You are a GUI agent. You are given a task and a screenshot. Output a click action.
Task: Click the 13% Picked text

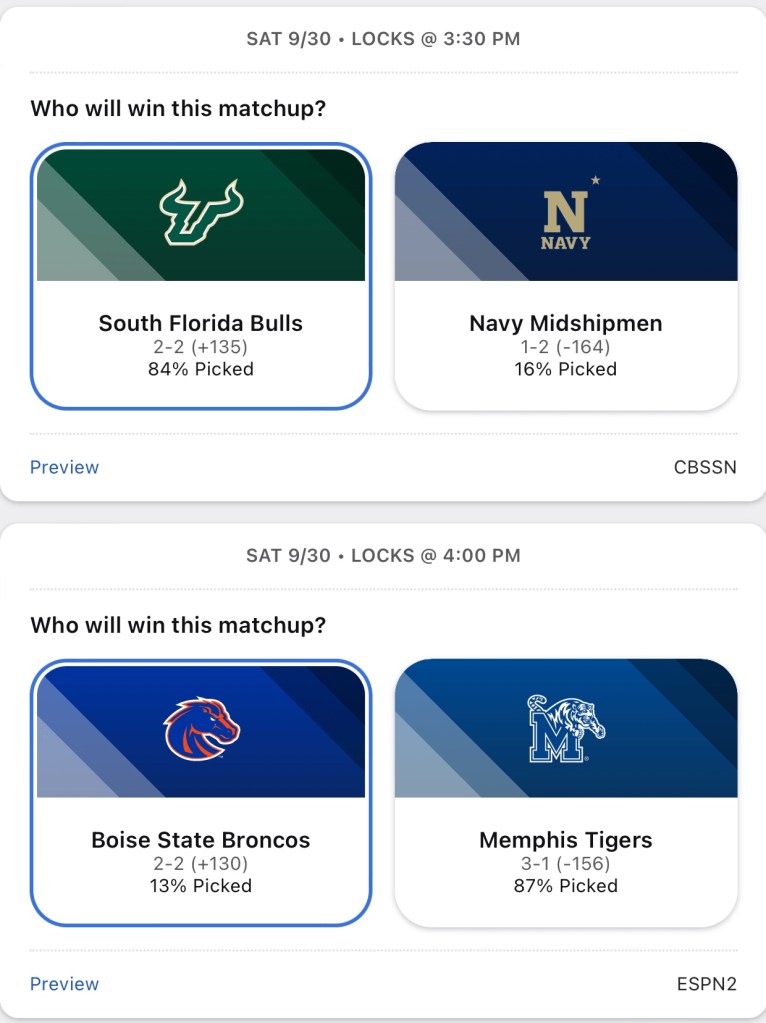coord(201,886)
